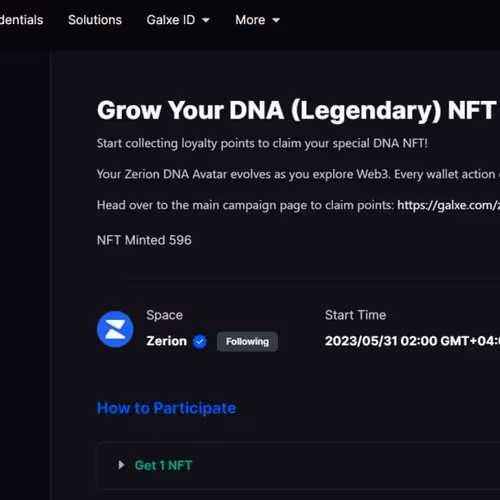Image resolution: width=500 pixels, height=500 pixels.
Task: Open the Galxe ID dropdown arrow
Action: [206, 20]
